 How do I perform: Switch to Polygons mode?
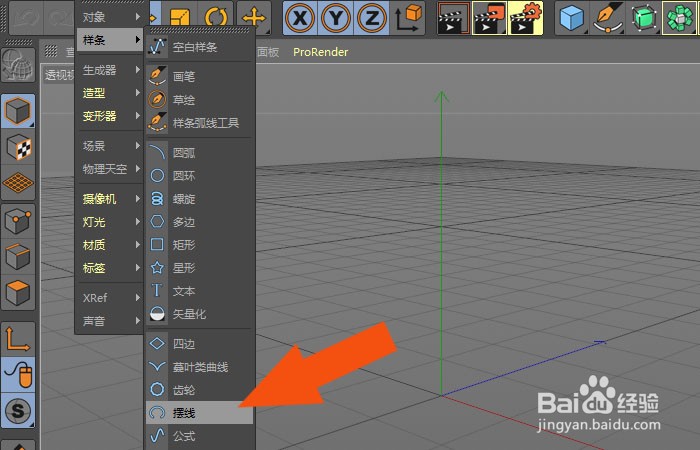18,292
